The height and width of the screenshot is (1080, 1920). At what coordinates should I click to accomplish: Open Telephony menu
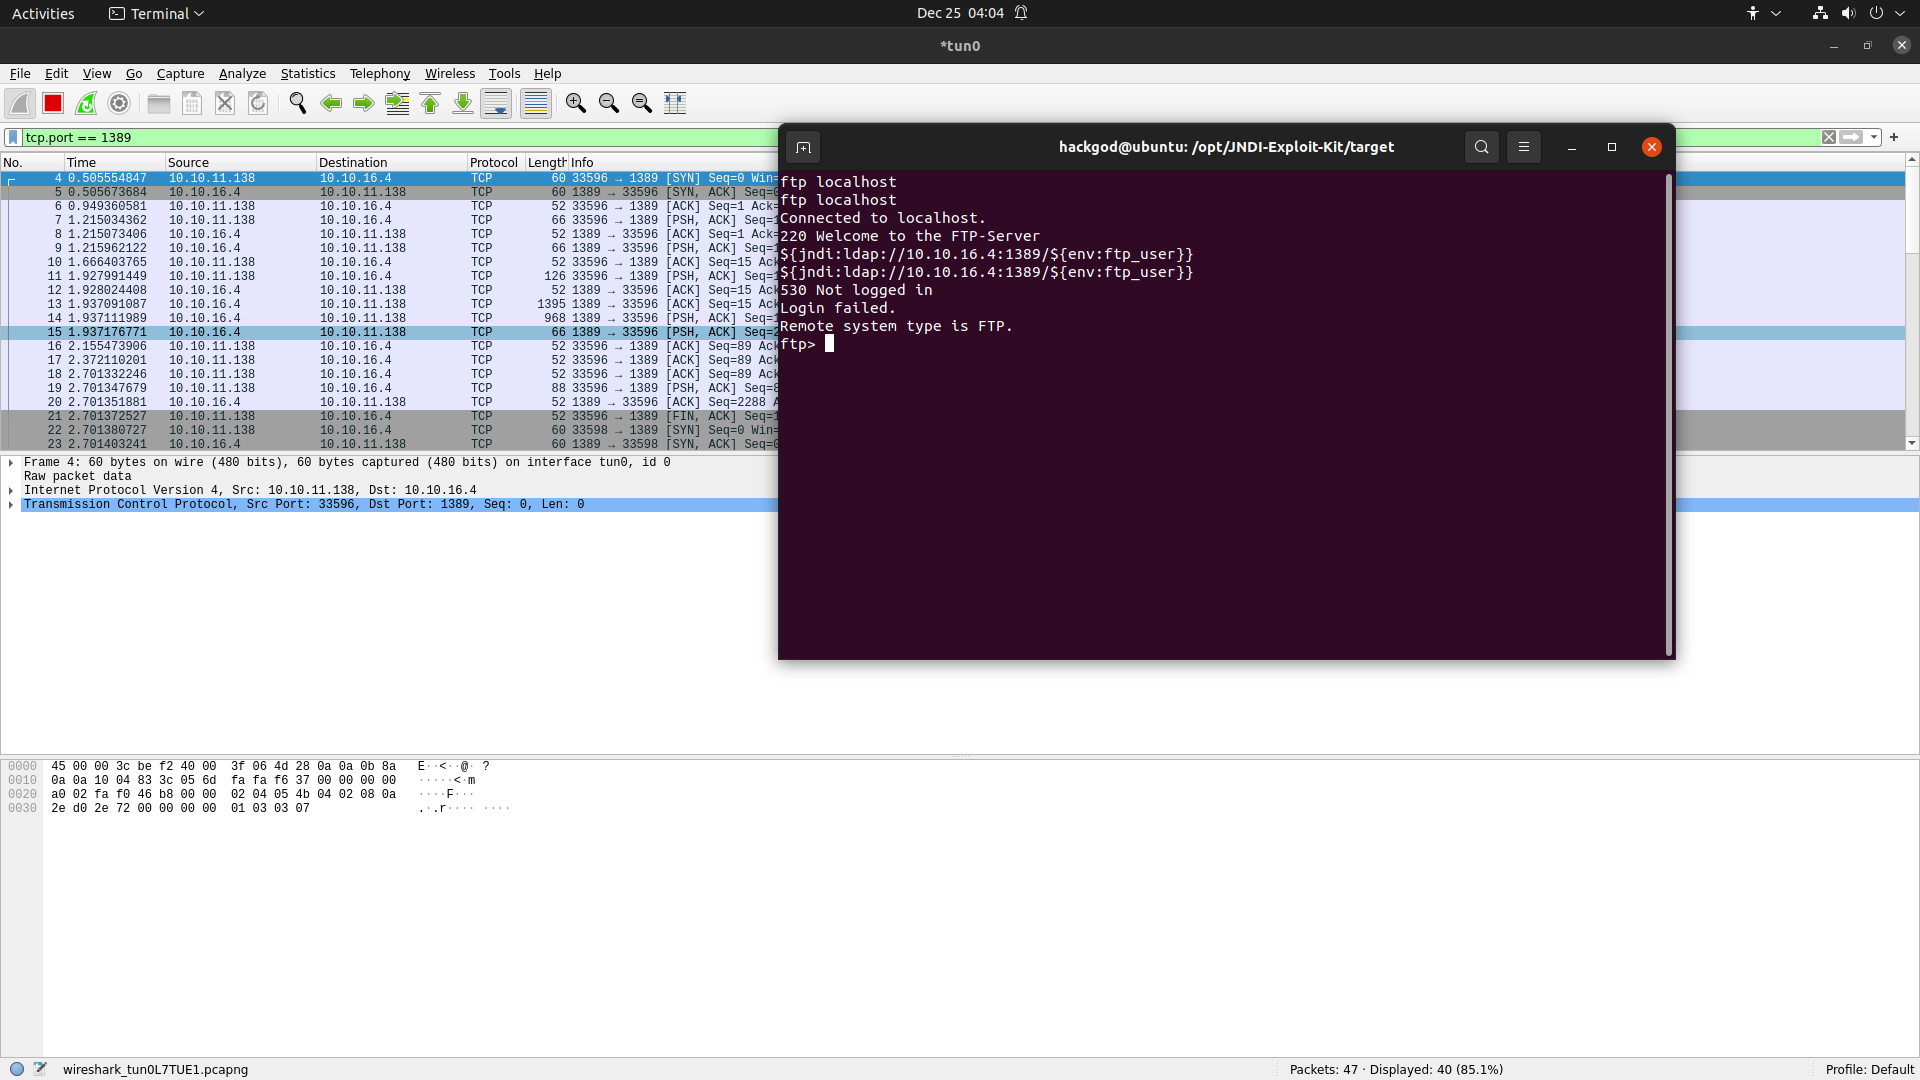click(380, 74)
